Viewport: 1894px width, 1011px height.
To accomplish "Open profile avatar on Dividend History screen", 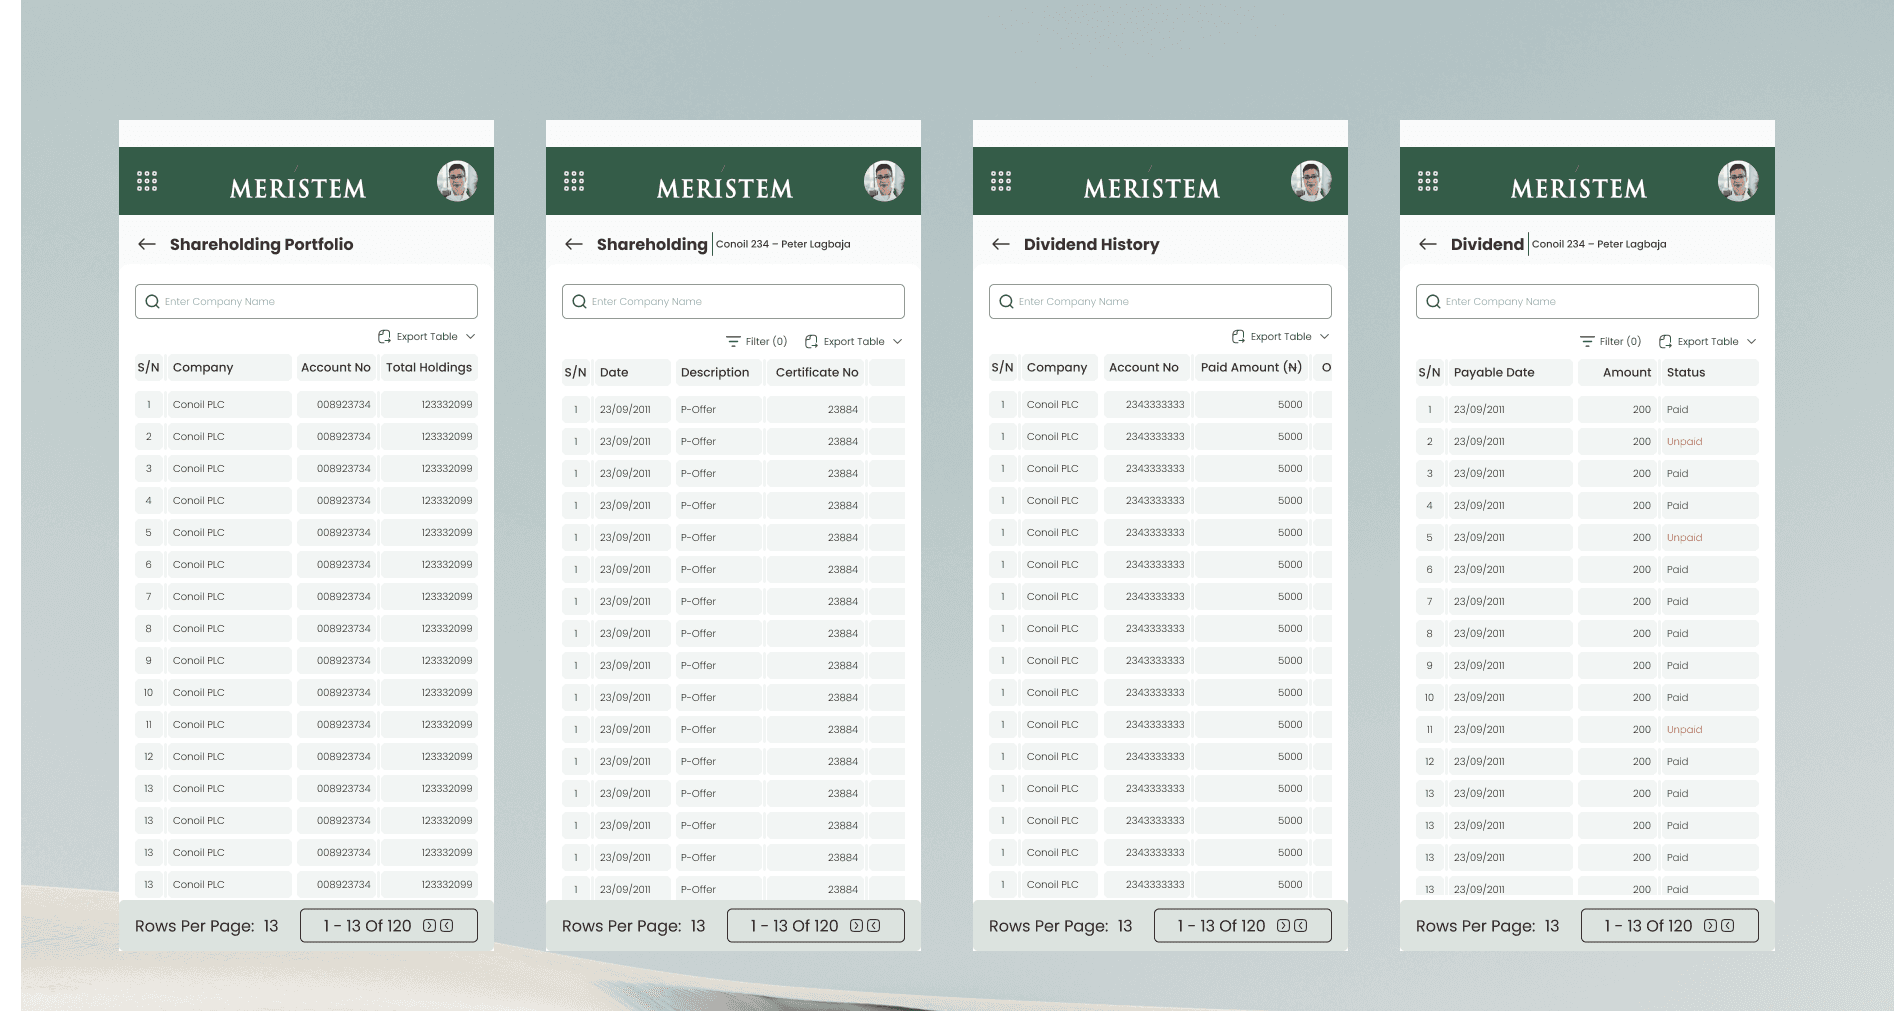I will click(x=1311, y=181).
